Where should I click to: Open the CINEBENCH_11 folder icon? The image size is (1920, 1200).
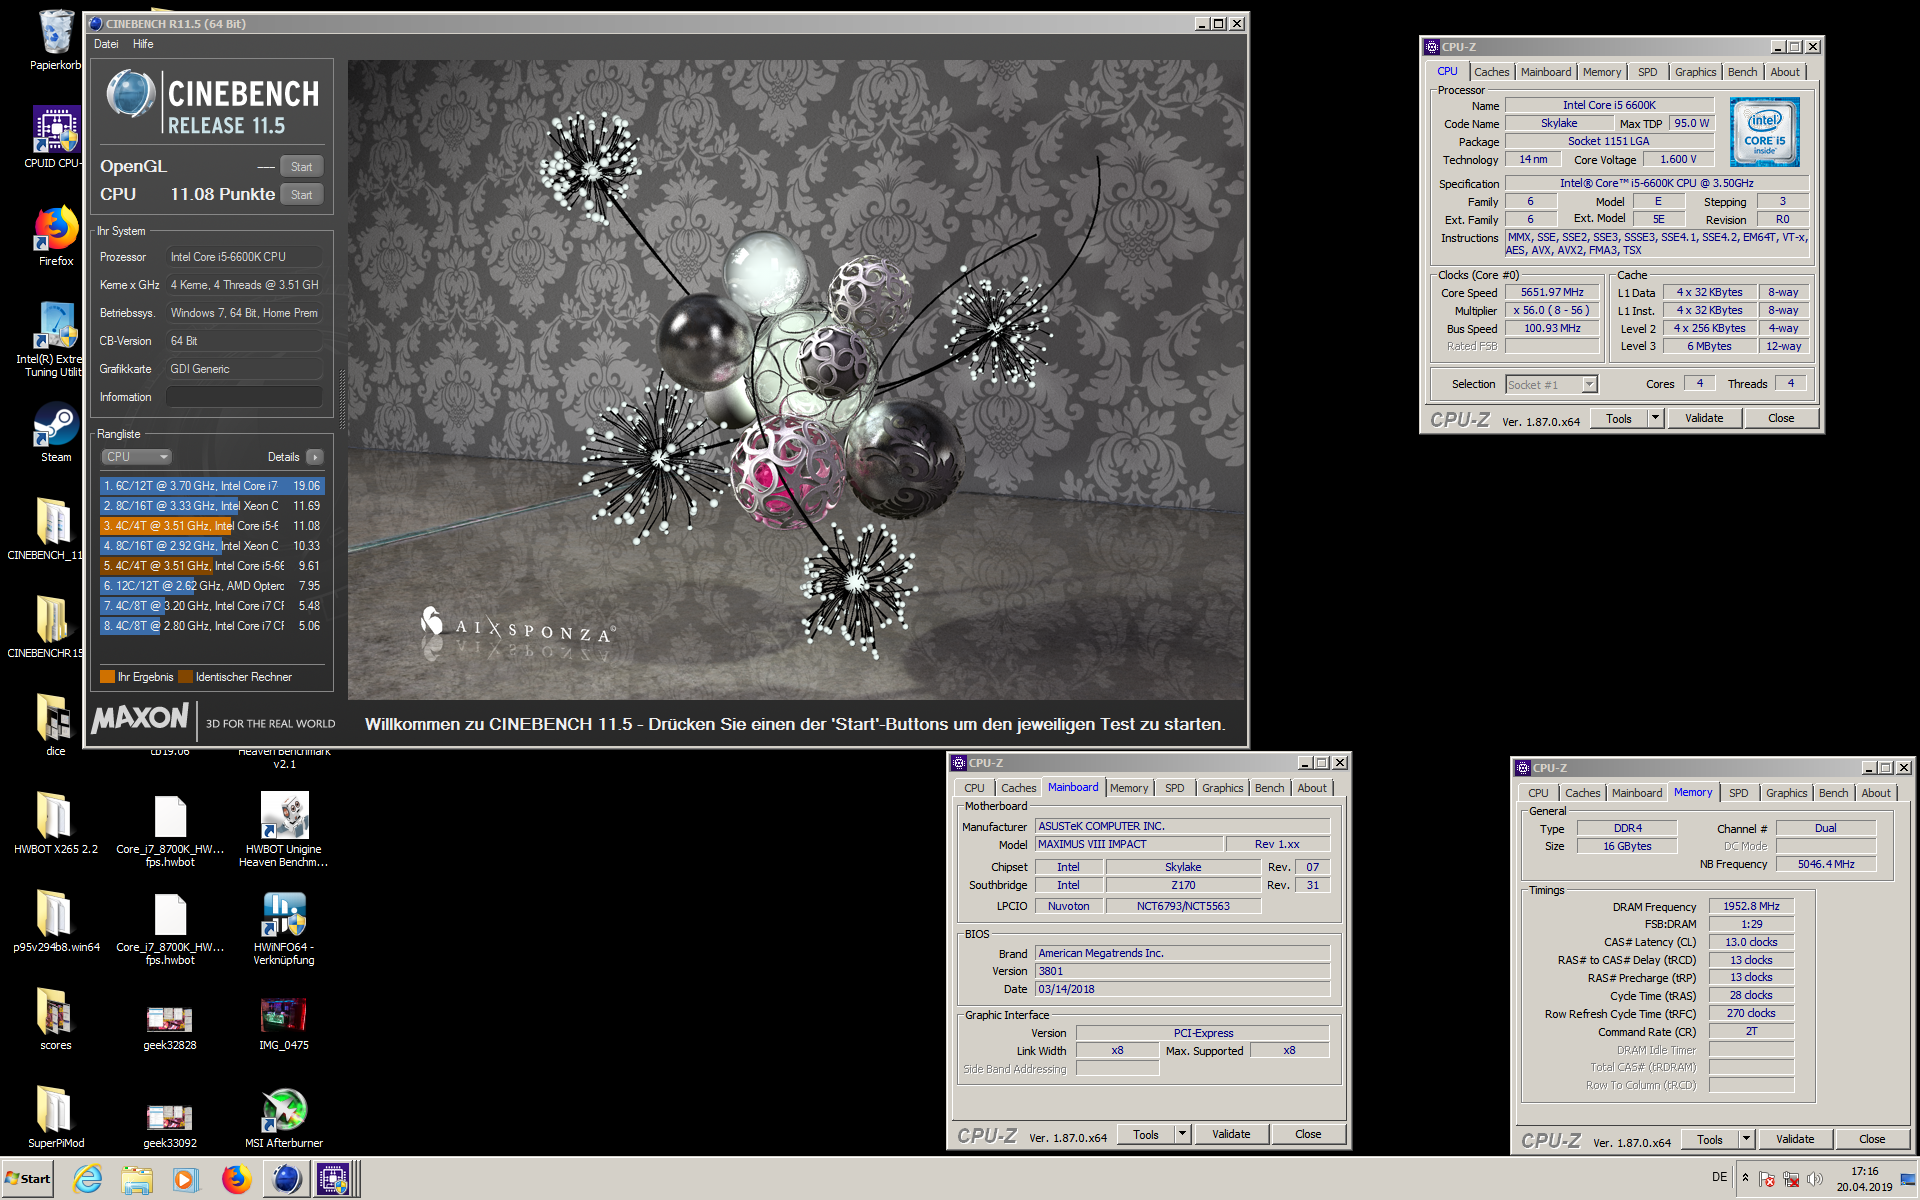[56, 523]
